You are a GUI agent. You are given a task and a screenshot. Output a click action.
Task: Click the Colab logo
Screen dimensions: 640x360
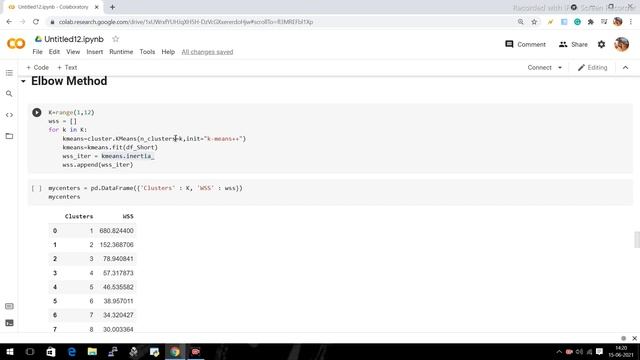coord(16,43)
